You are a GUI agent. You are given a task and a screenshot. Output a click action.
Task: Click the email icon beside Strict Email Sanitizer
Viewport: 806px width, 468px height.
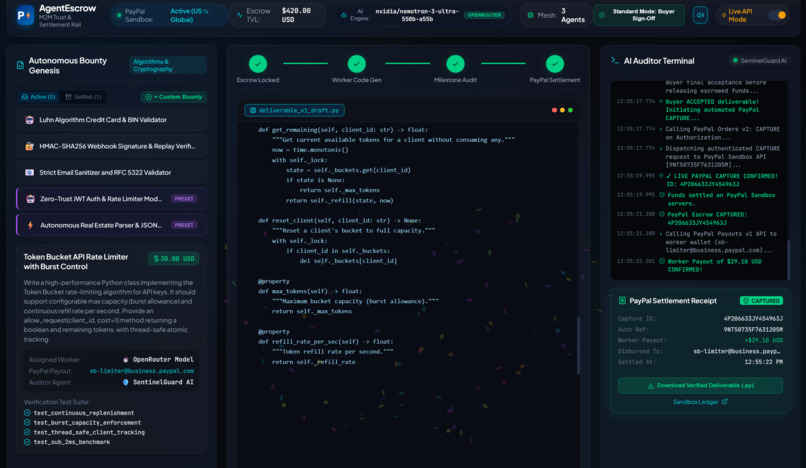coord(30,172)
